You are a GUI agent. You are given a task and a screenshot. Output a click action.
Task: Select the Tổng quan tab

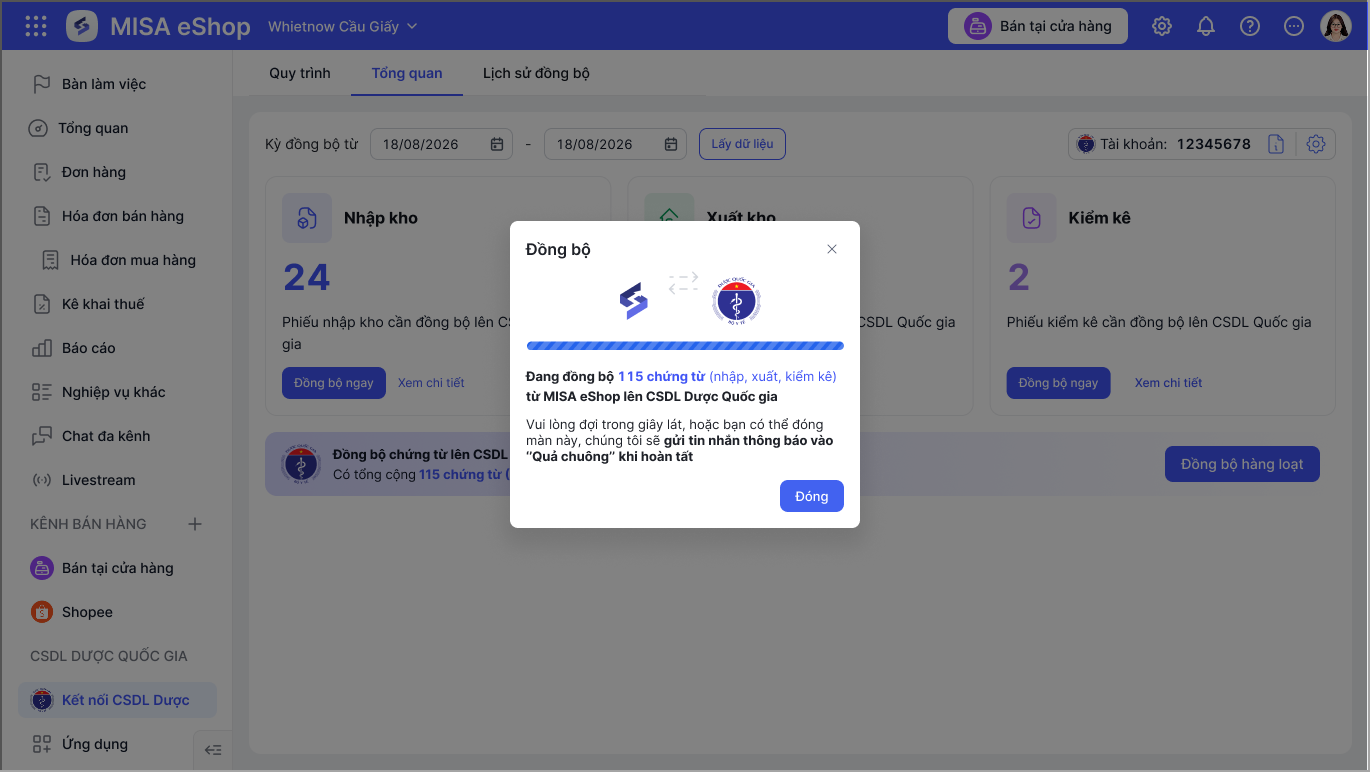click(x=407, y=73)
